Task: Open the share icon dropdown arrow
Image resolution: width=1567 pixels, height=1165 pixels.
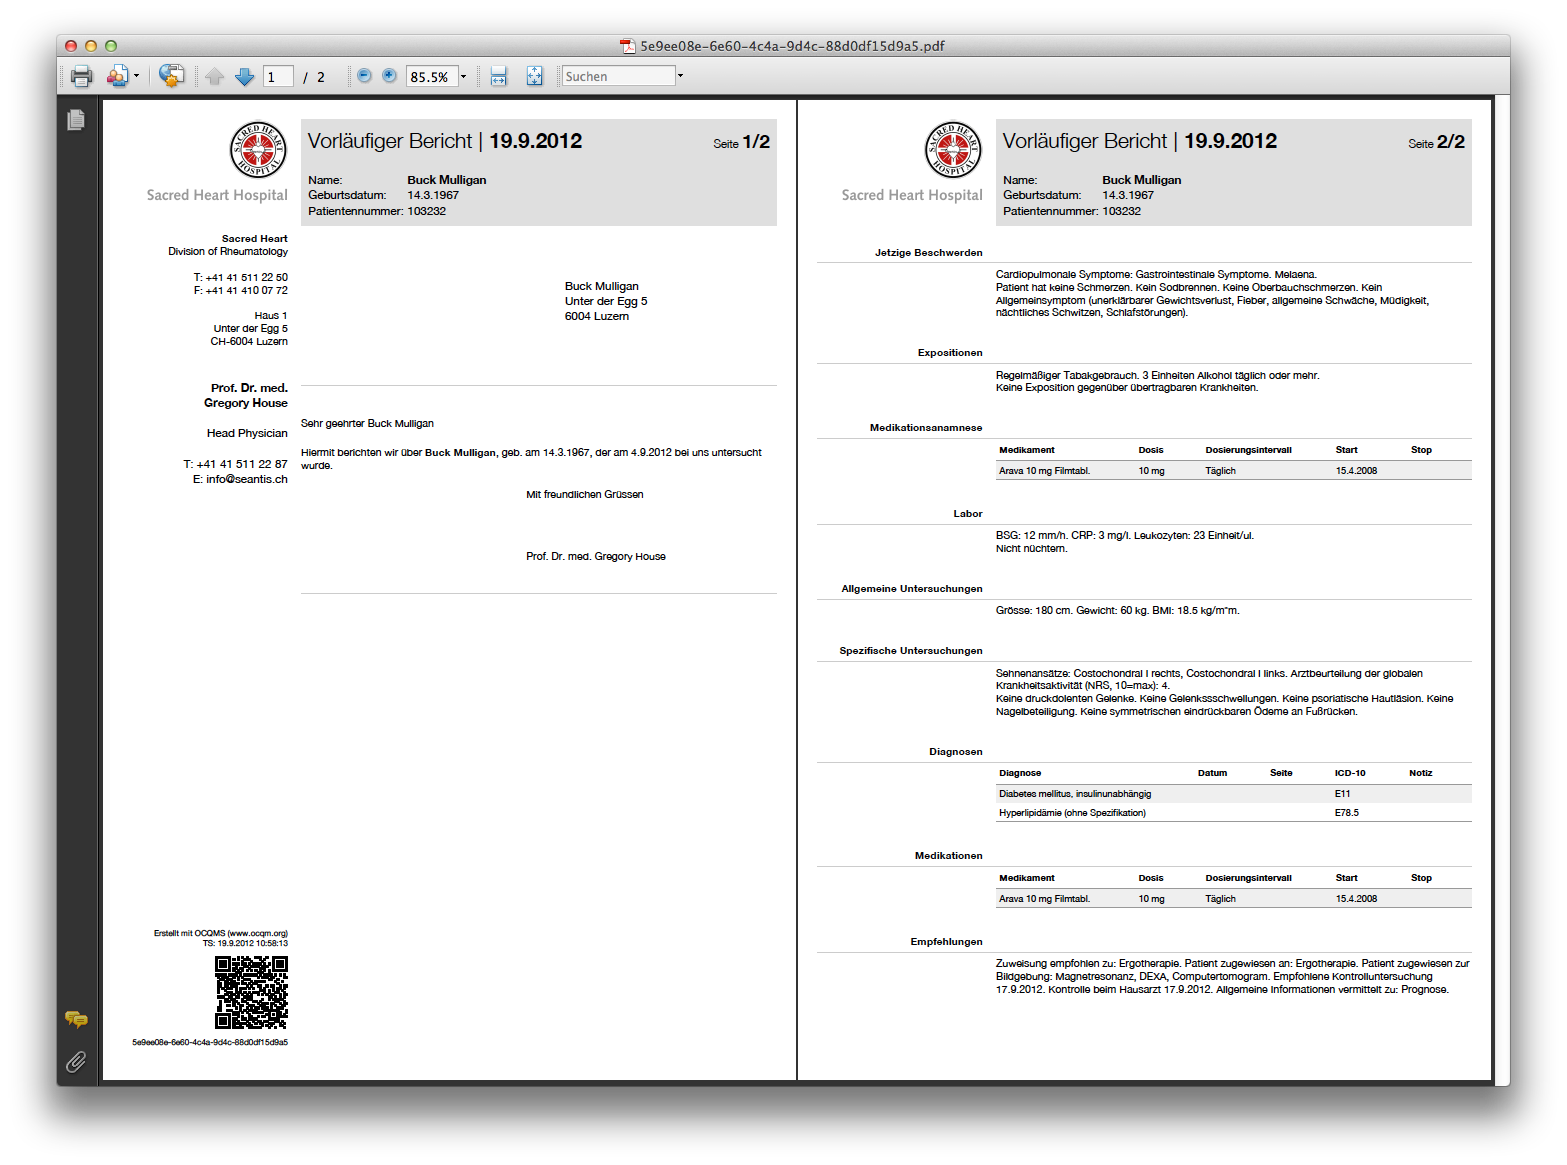Action: [x=136, y=76]
